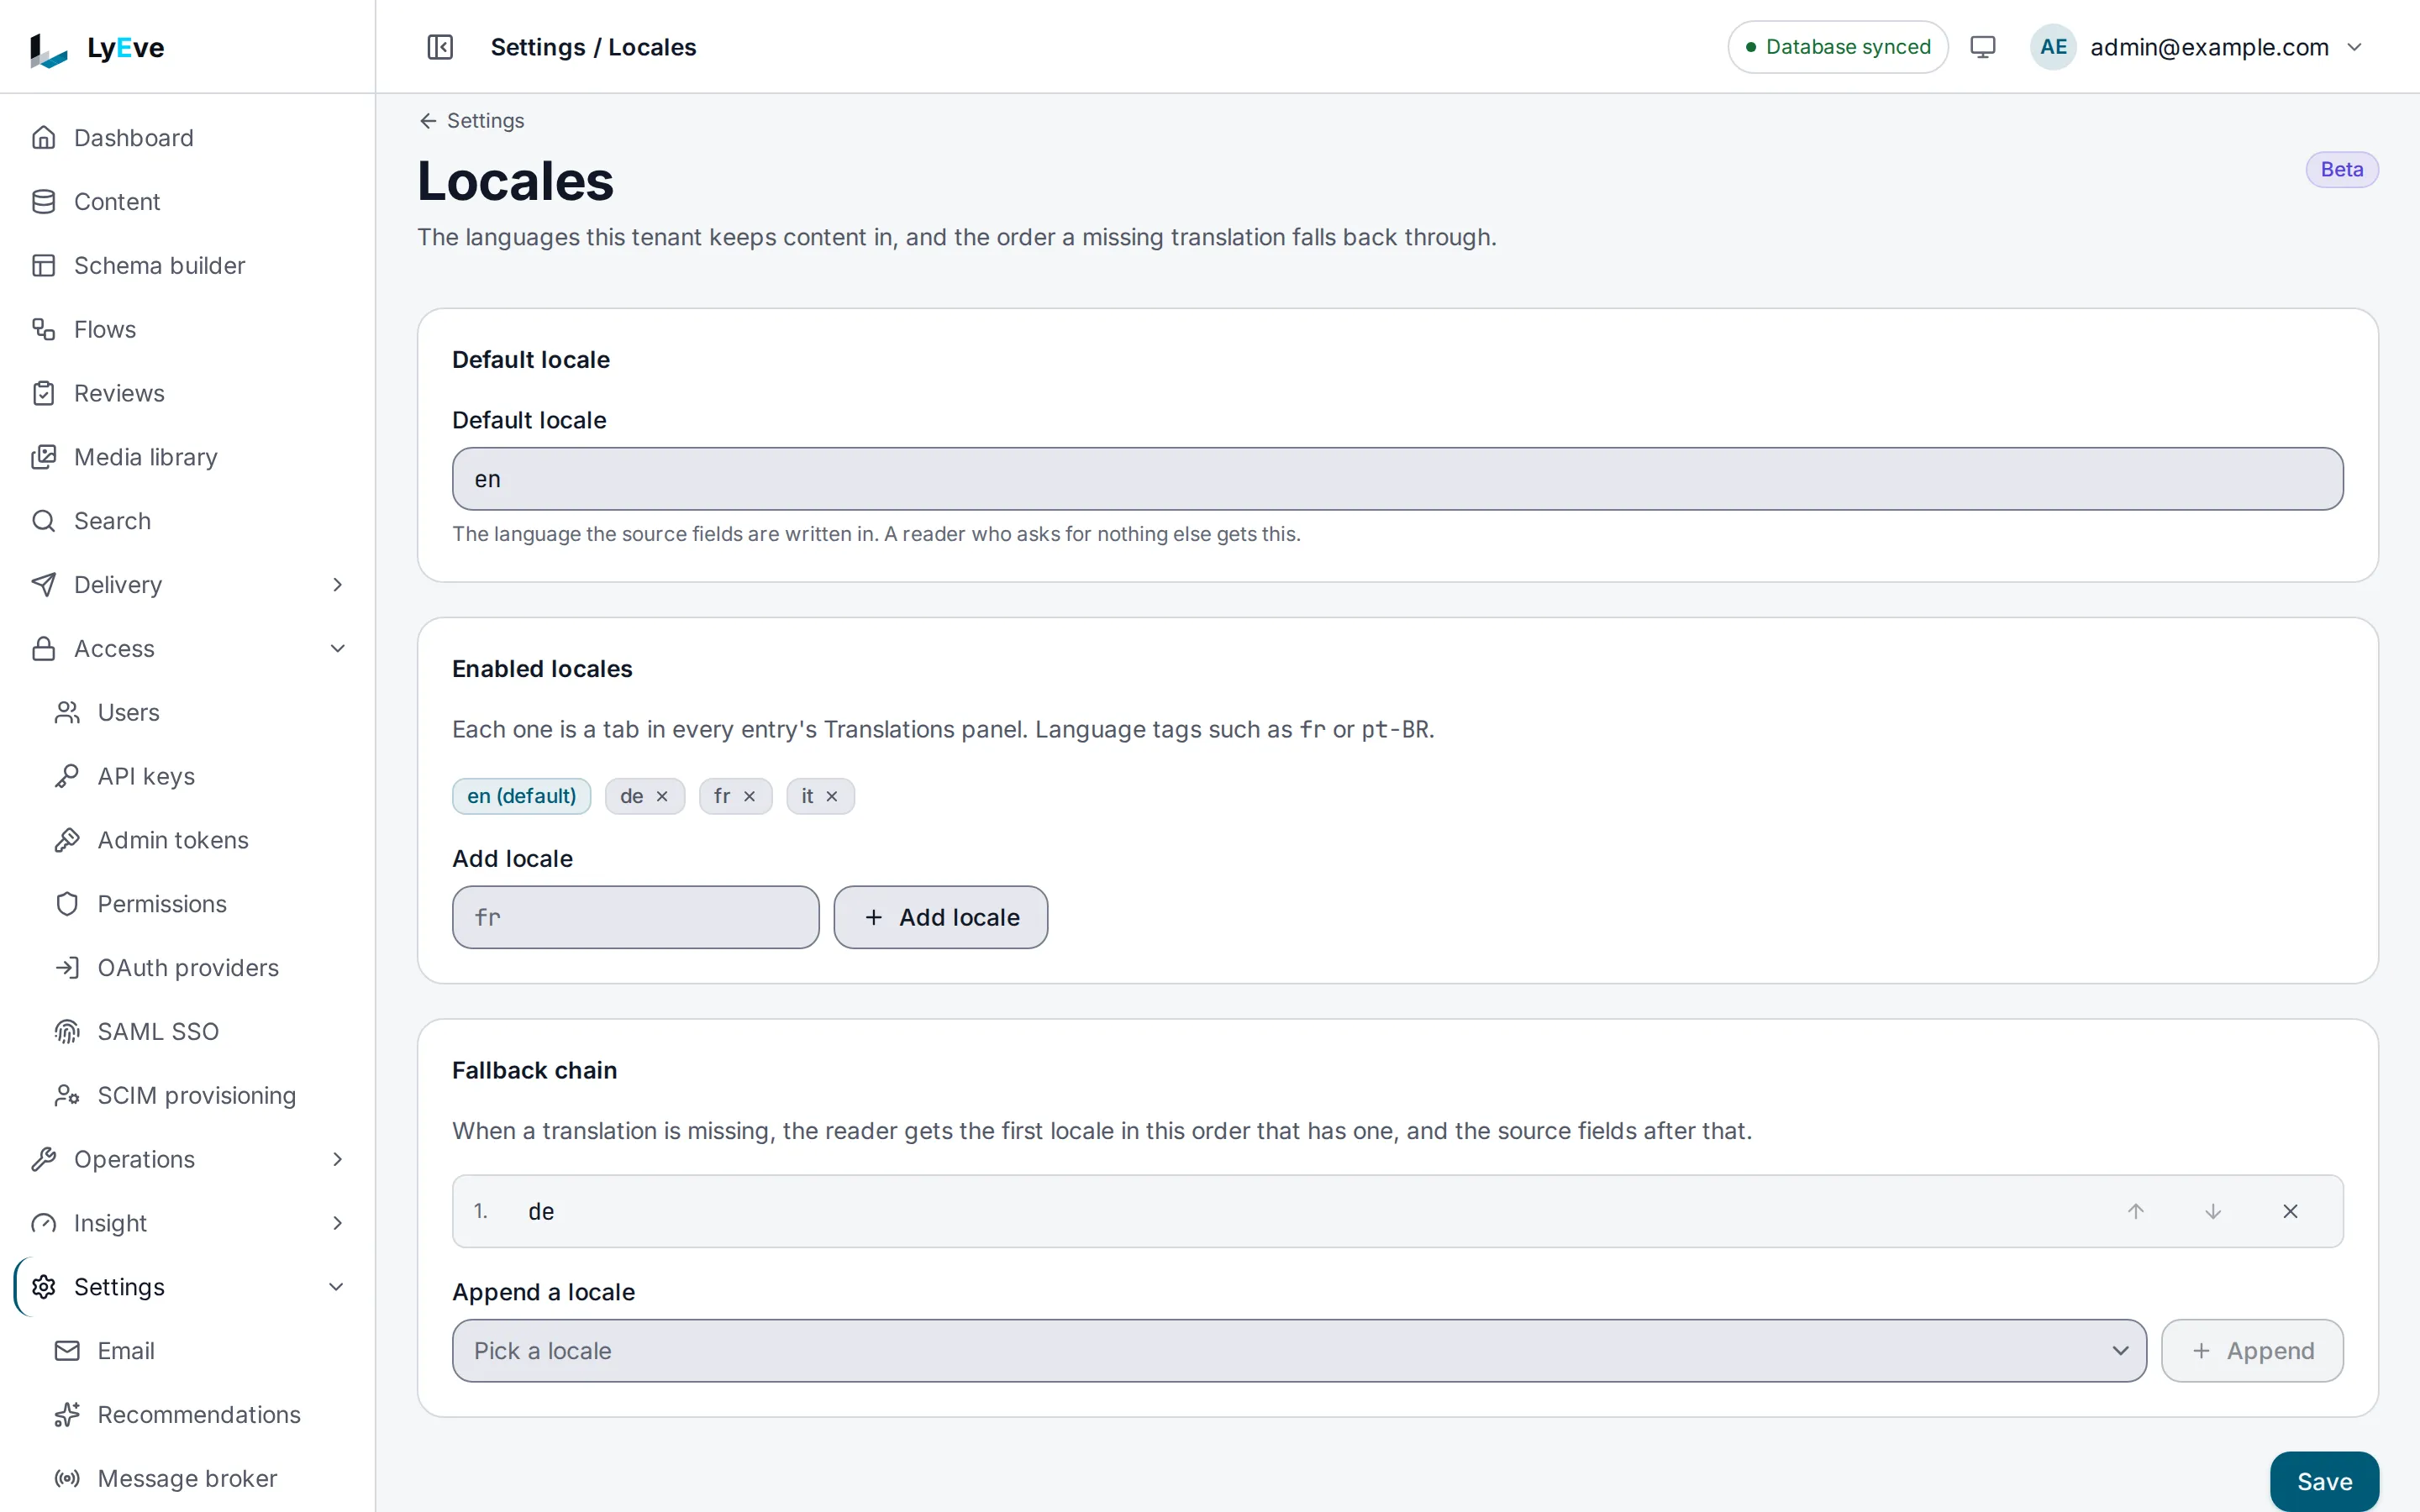Image resolution: width=2420 pixels, height=1512 pixels.
Task: Click the Add locale text input
Action: (x=635, y=917)
